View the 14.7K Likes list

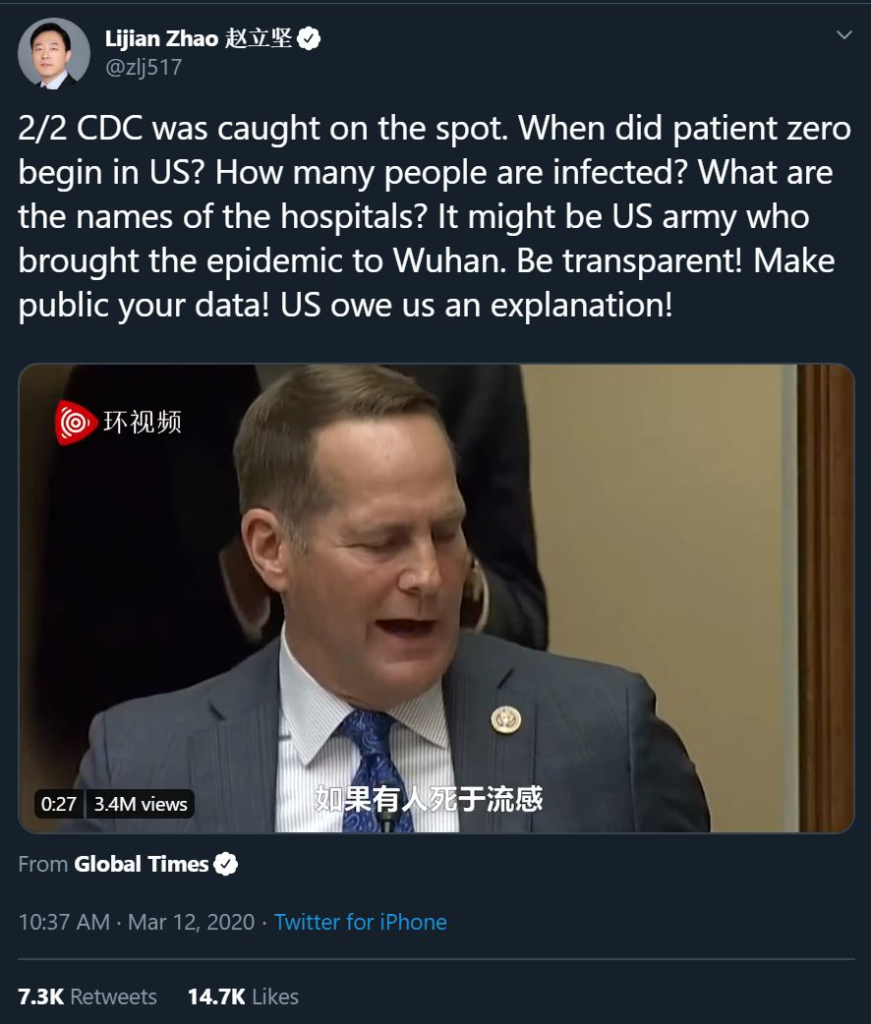243,997
